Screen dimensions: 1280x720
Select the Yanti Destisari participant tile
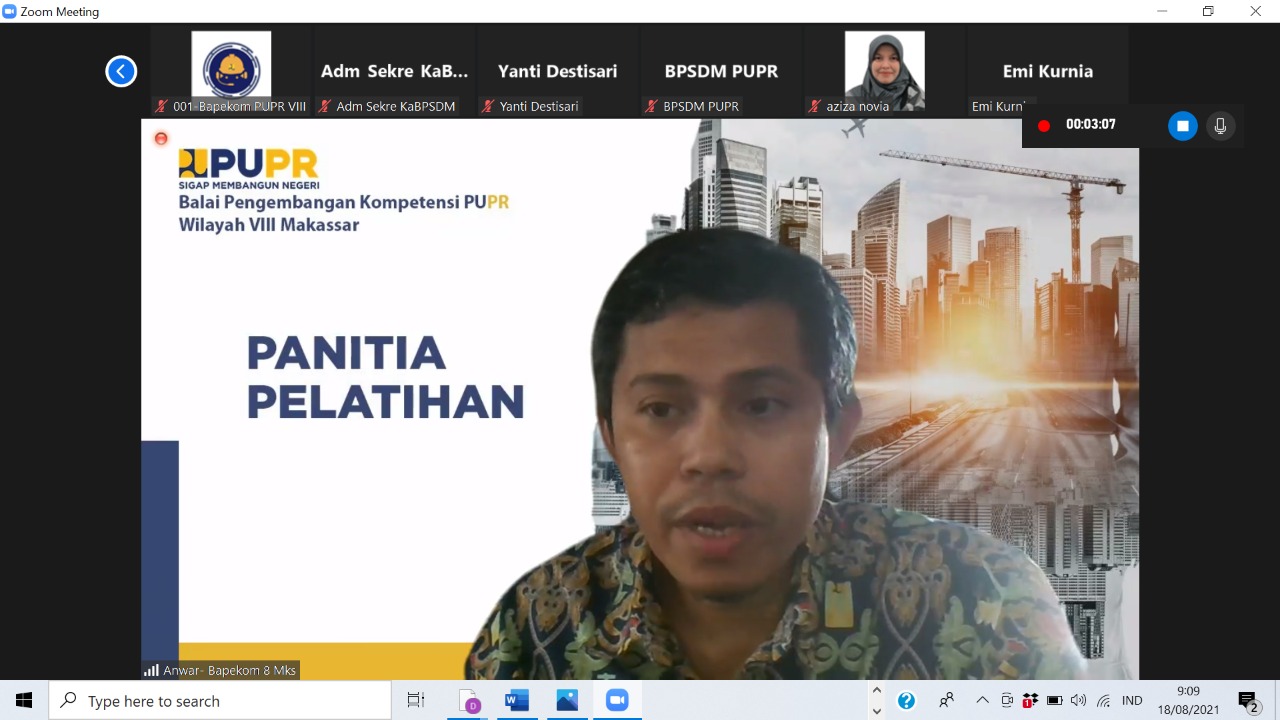coord(558,71)
